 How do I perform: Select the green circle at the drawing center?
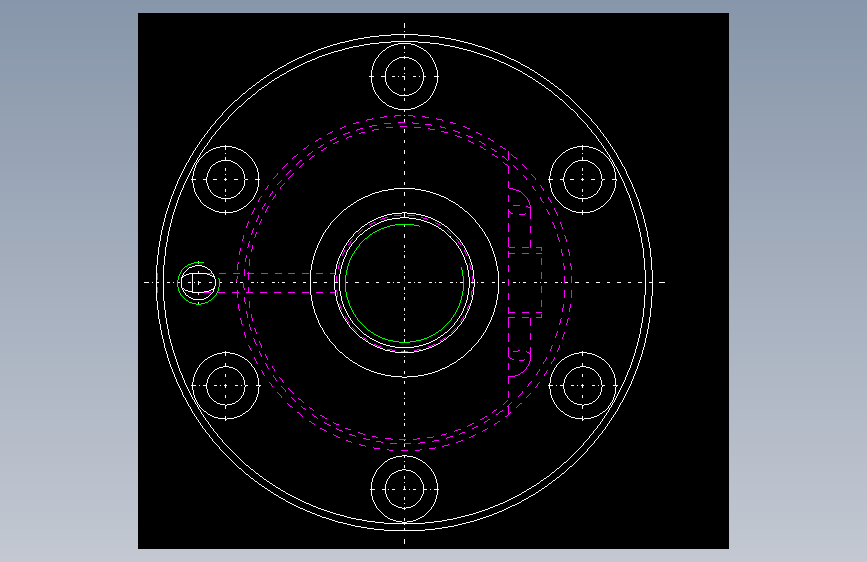coord(404,283)
